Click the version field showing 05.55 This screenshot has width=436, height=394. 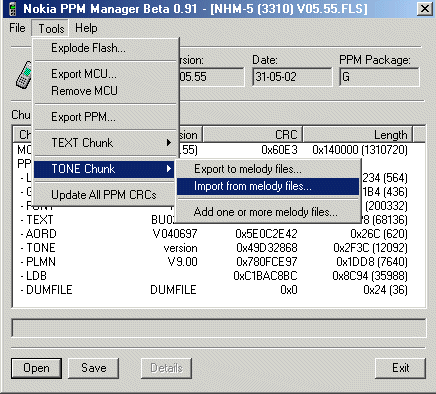[212, 77]
